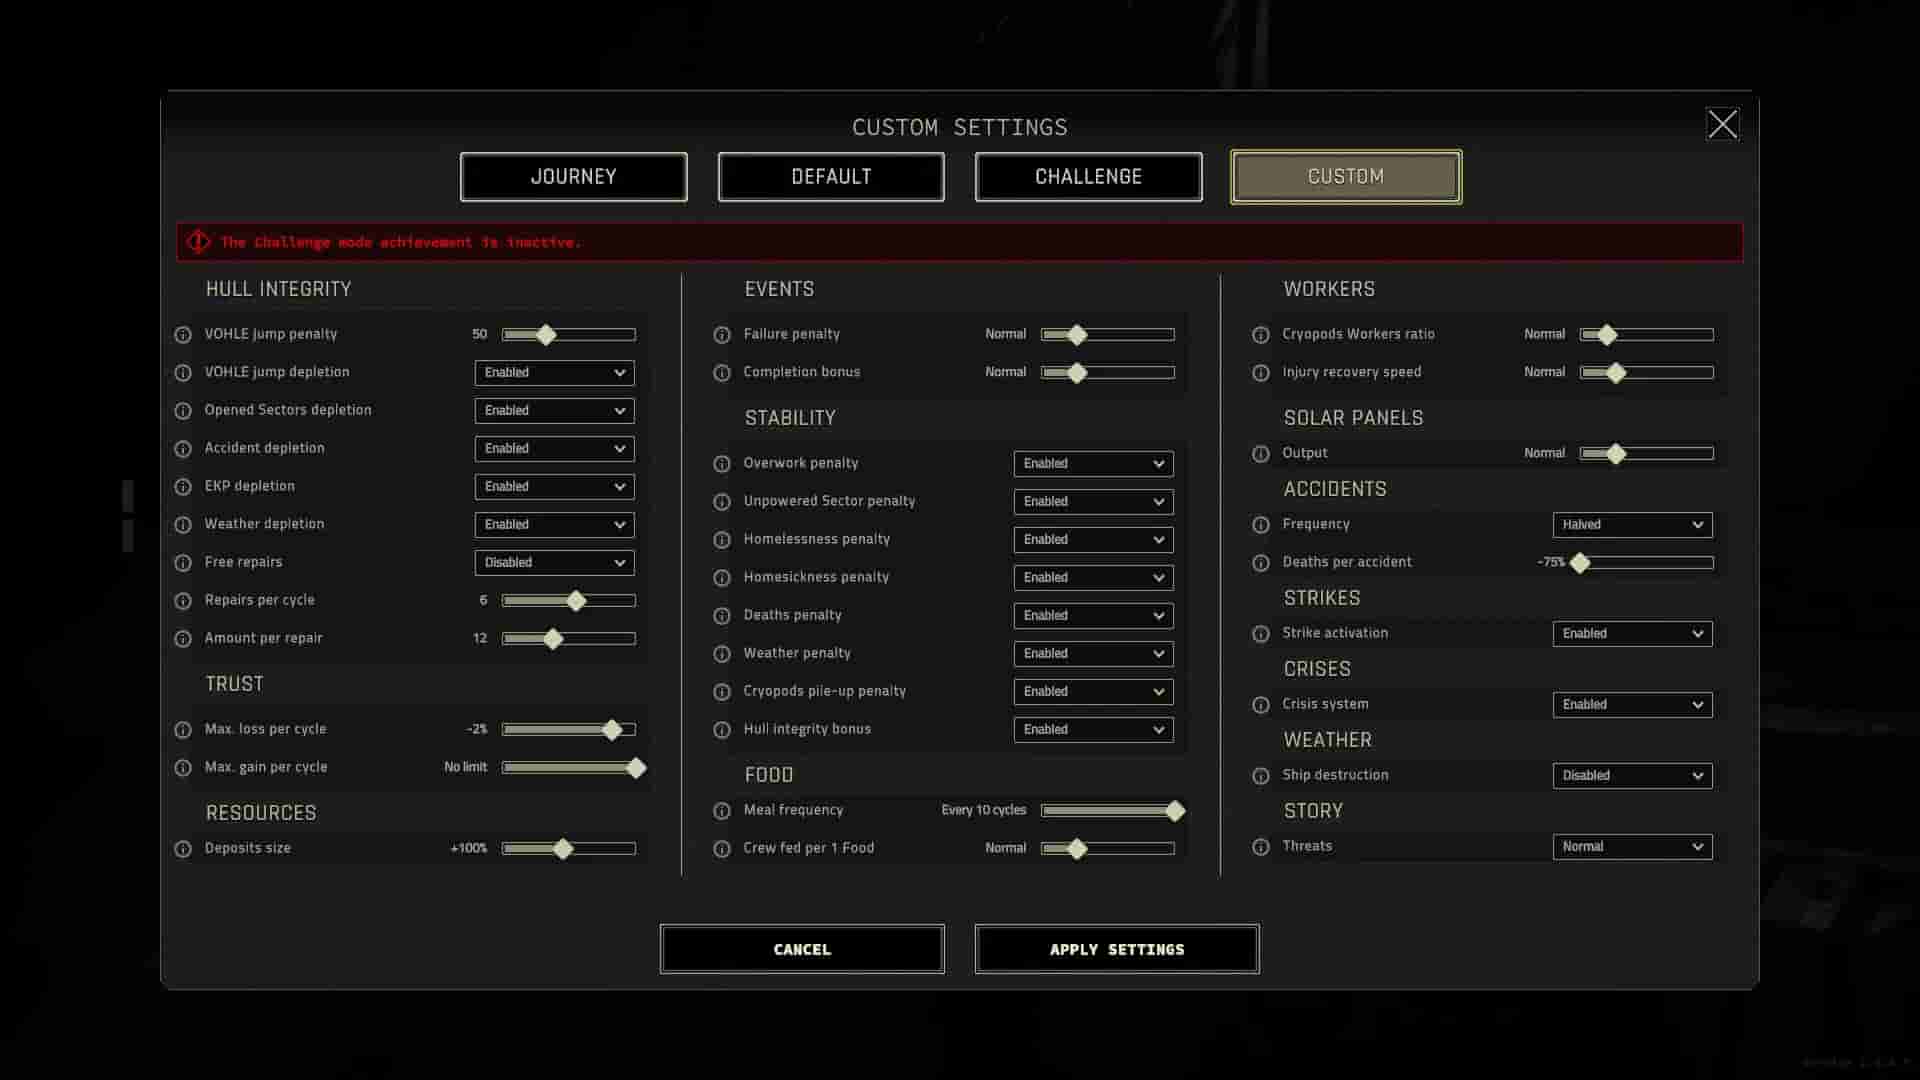Show info for Meal frequency
This screenshot has width=1920, height=1080.
722,811
